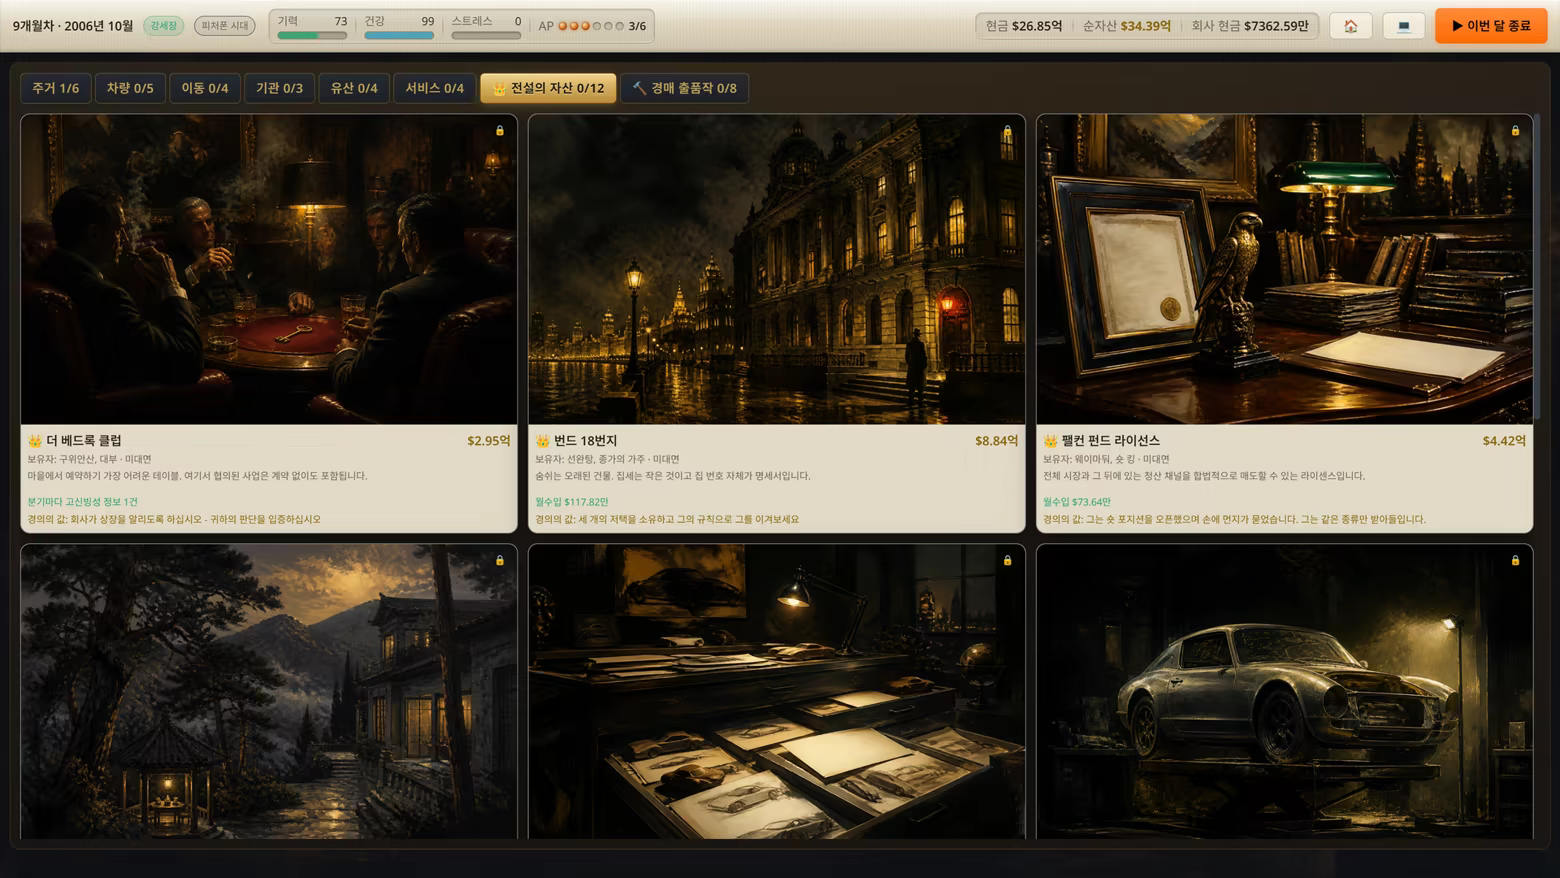Go to the 유산 0/4 tab
1560x878 pixels.
coord(354,88)
